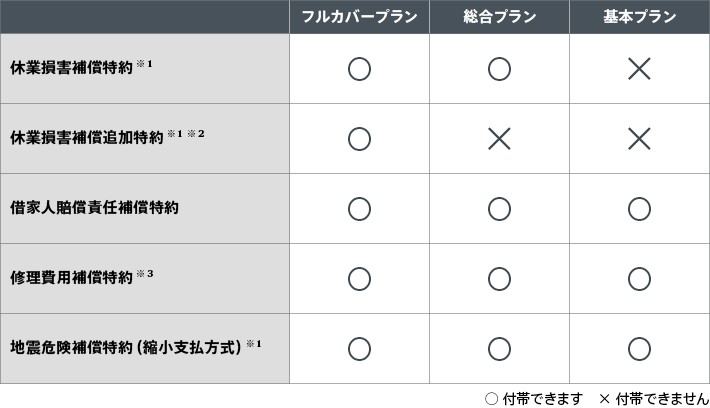
Task: Click circle for 地震危険補償特約 under フルカバープラン
Action: 359,349
